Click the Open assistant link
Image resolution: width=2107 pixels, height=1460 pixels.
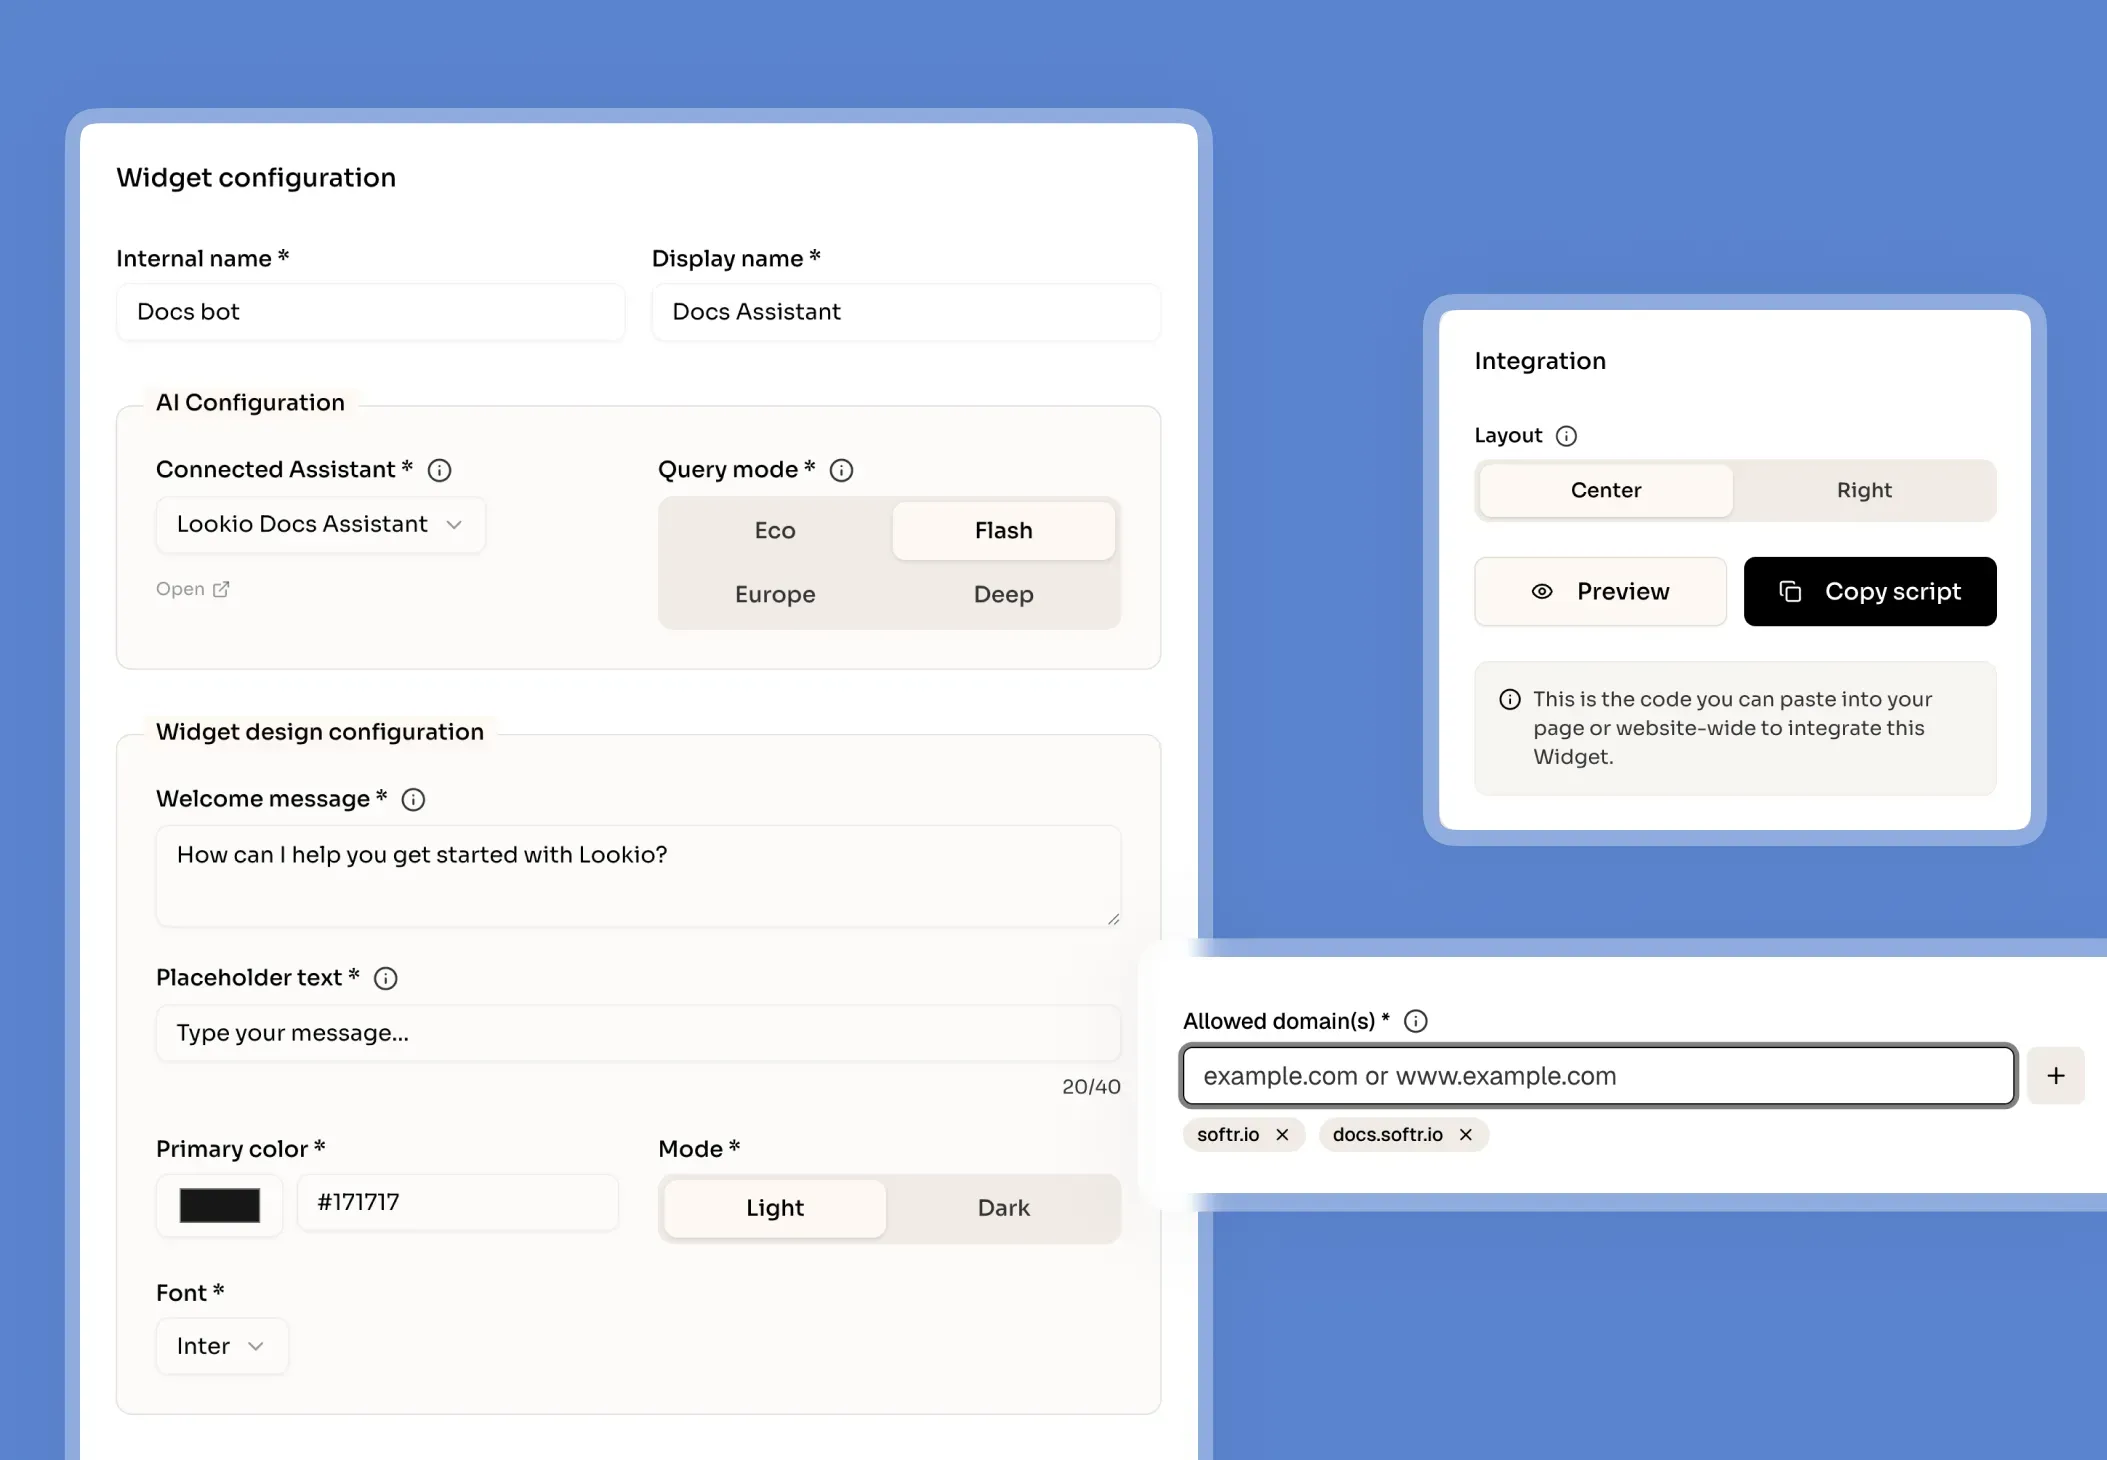pos(193,589)
